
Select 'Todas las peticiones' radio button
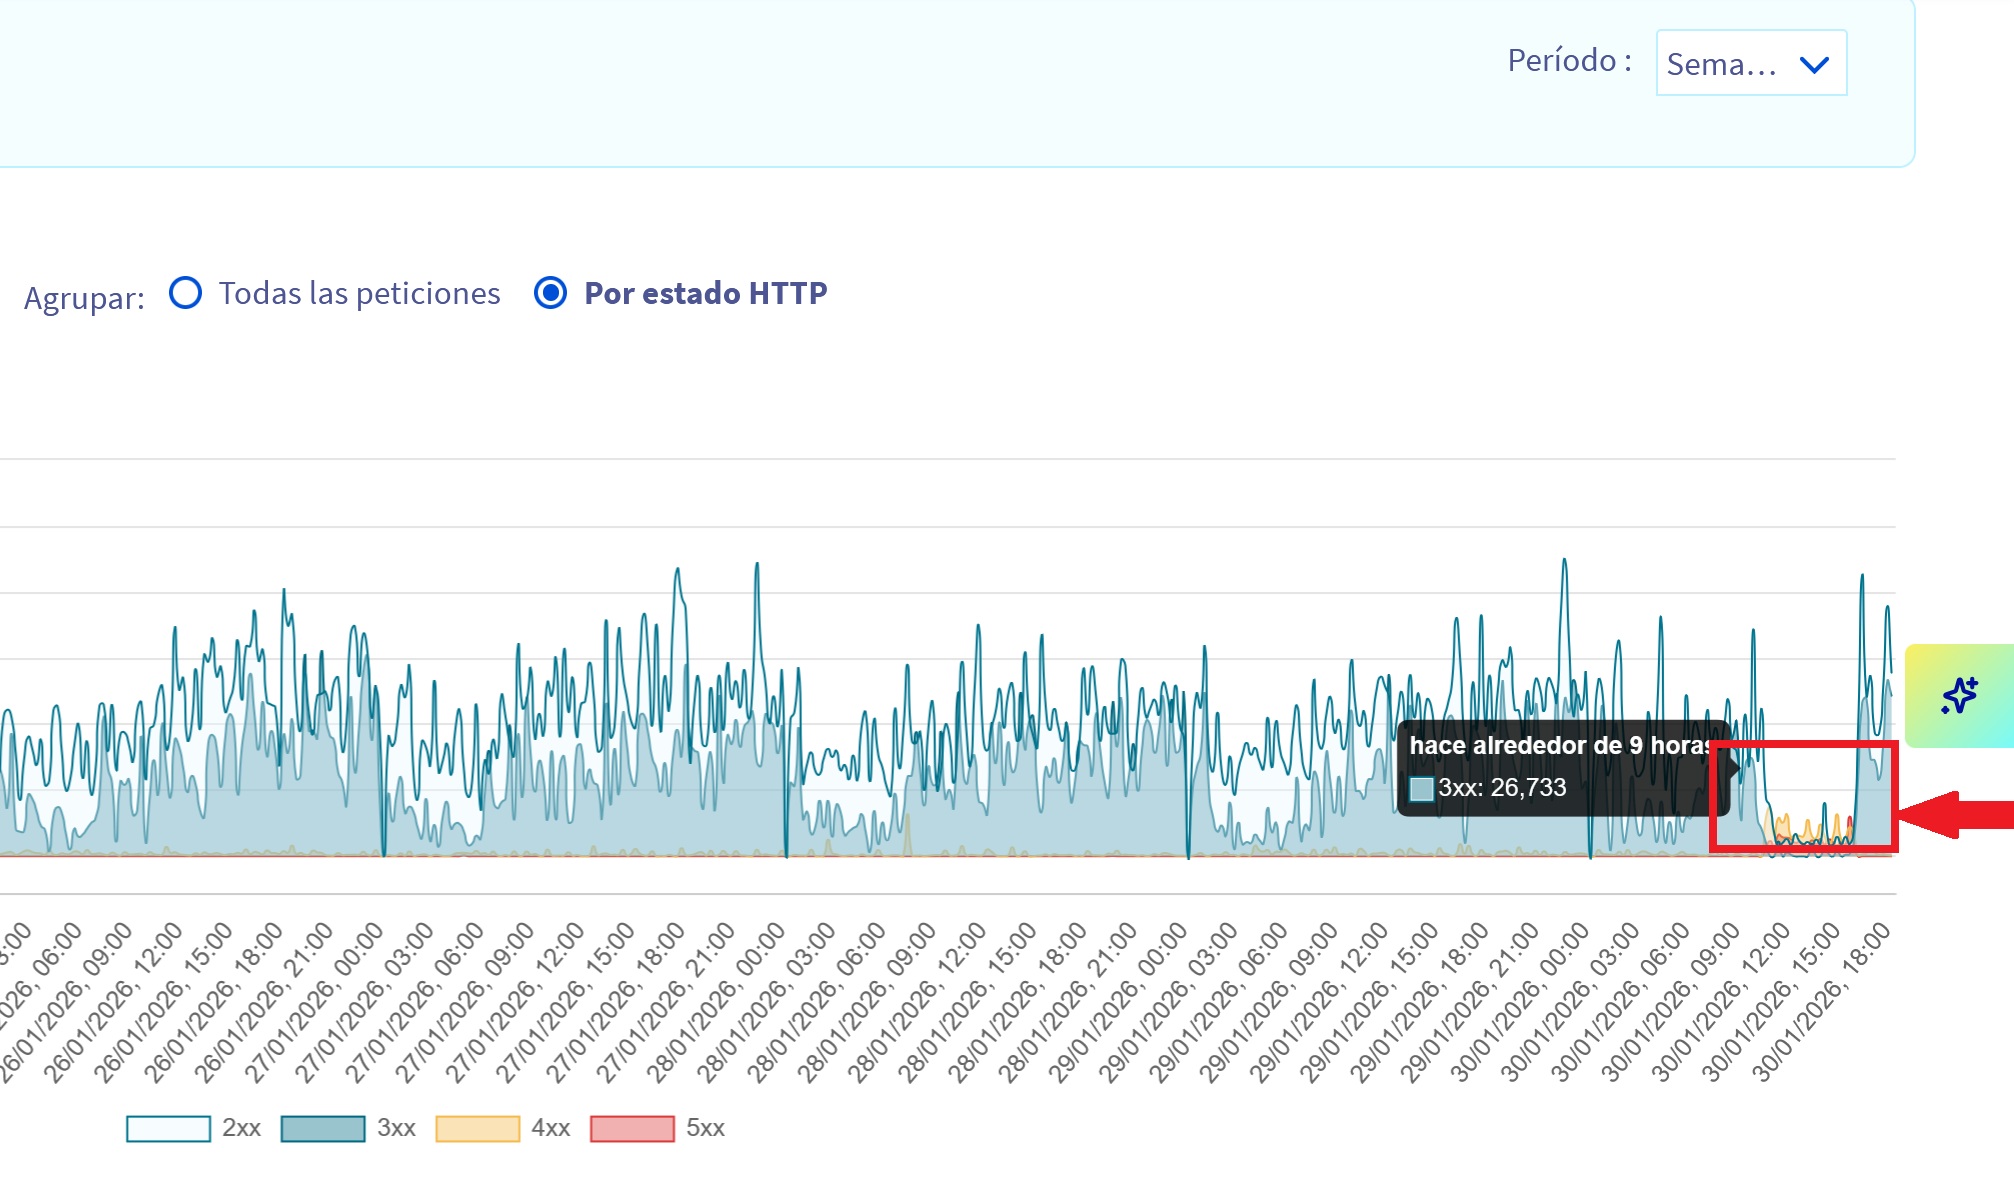[186, 293]
